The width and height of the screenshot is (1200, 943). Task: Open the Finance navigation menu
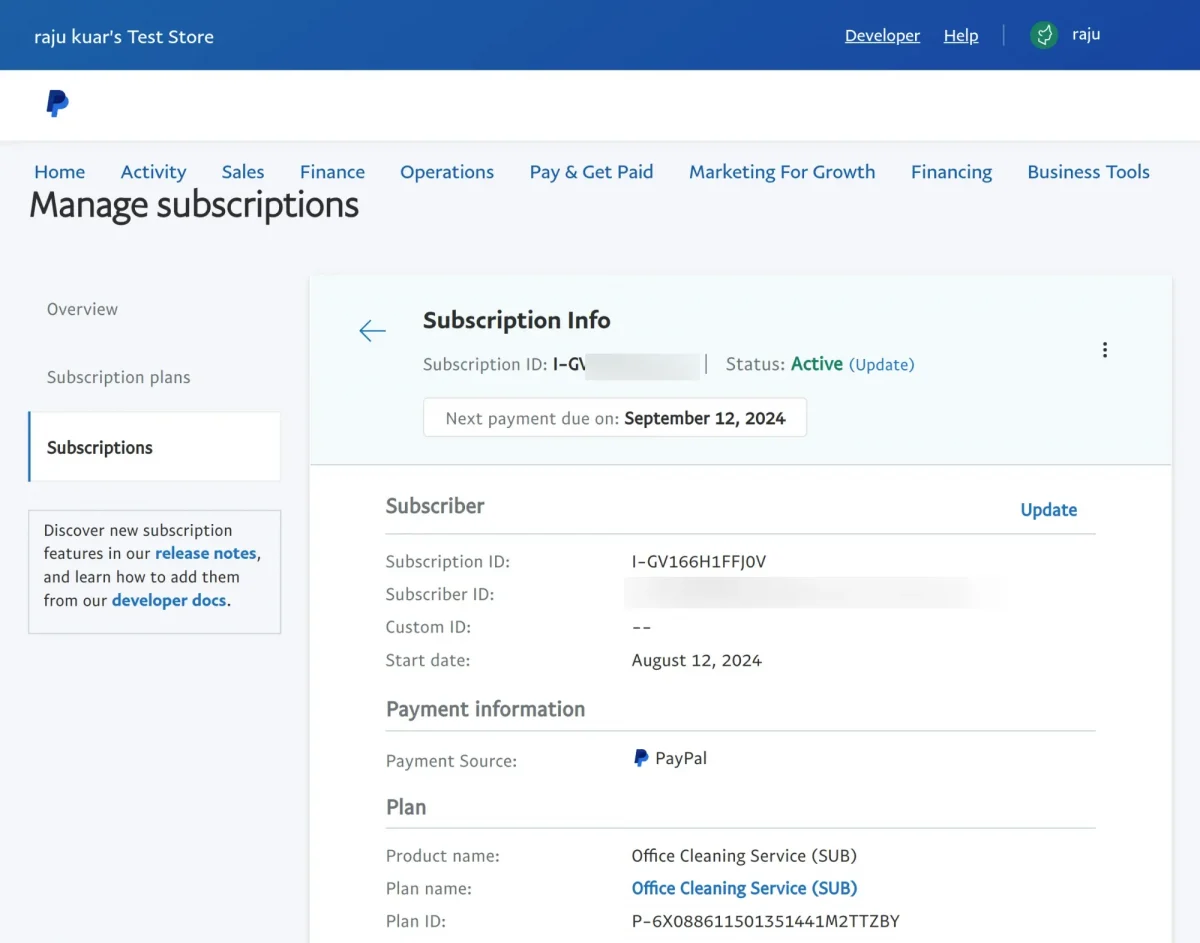[332, 171]
